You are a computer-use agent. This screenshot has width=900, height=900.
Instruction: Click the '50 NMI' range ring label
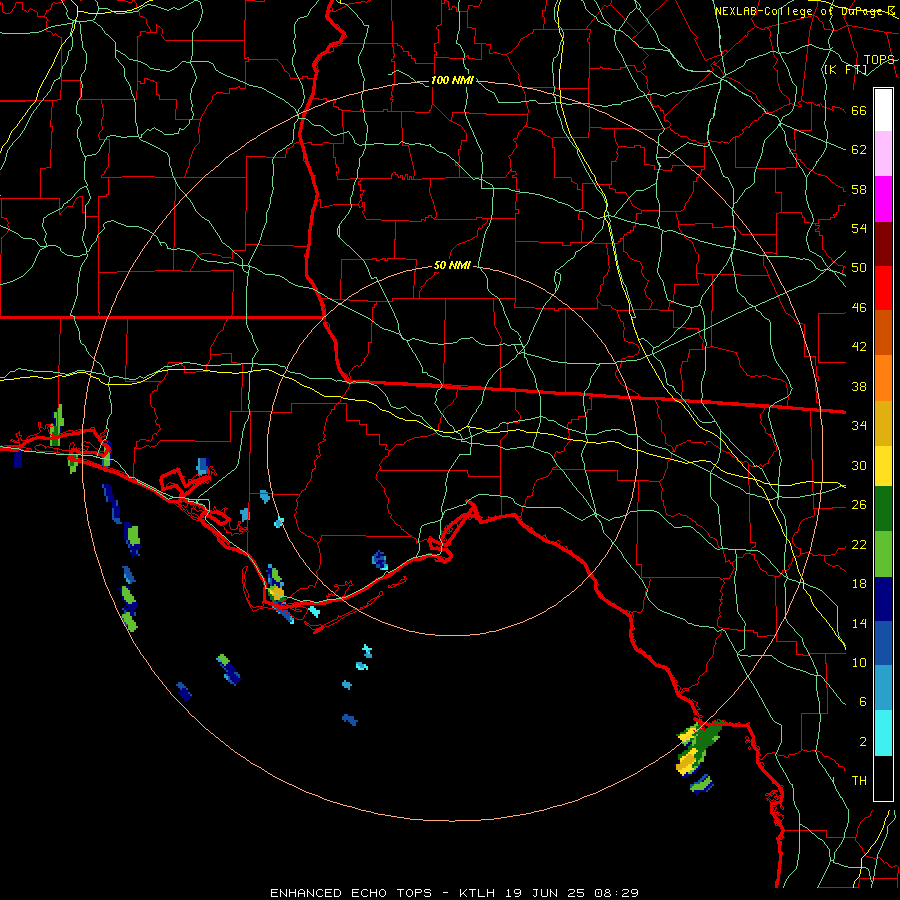coord(452,265)
